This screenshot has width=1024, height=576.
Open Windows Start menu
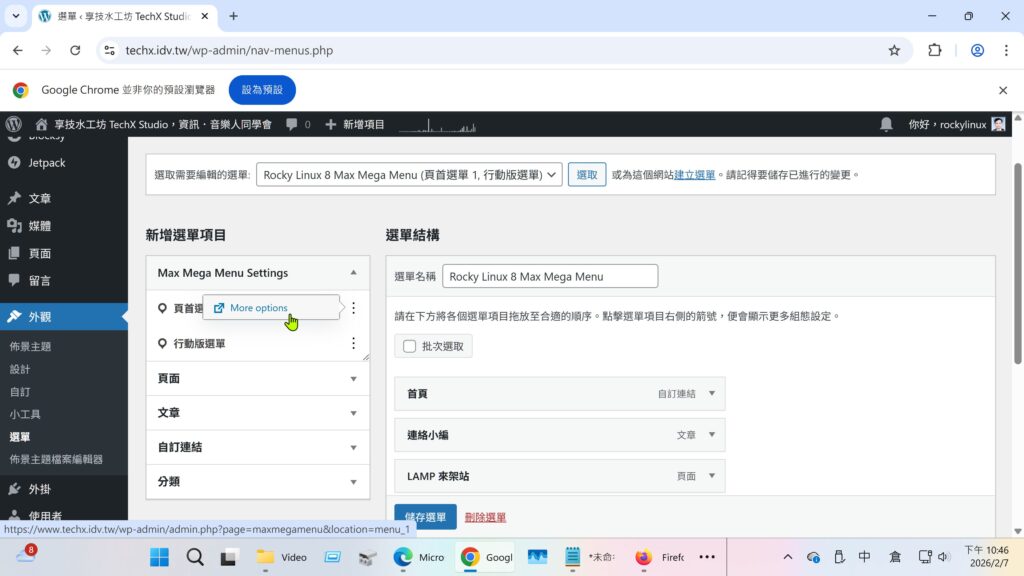tap(160, 557)
